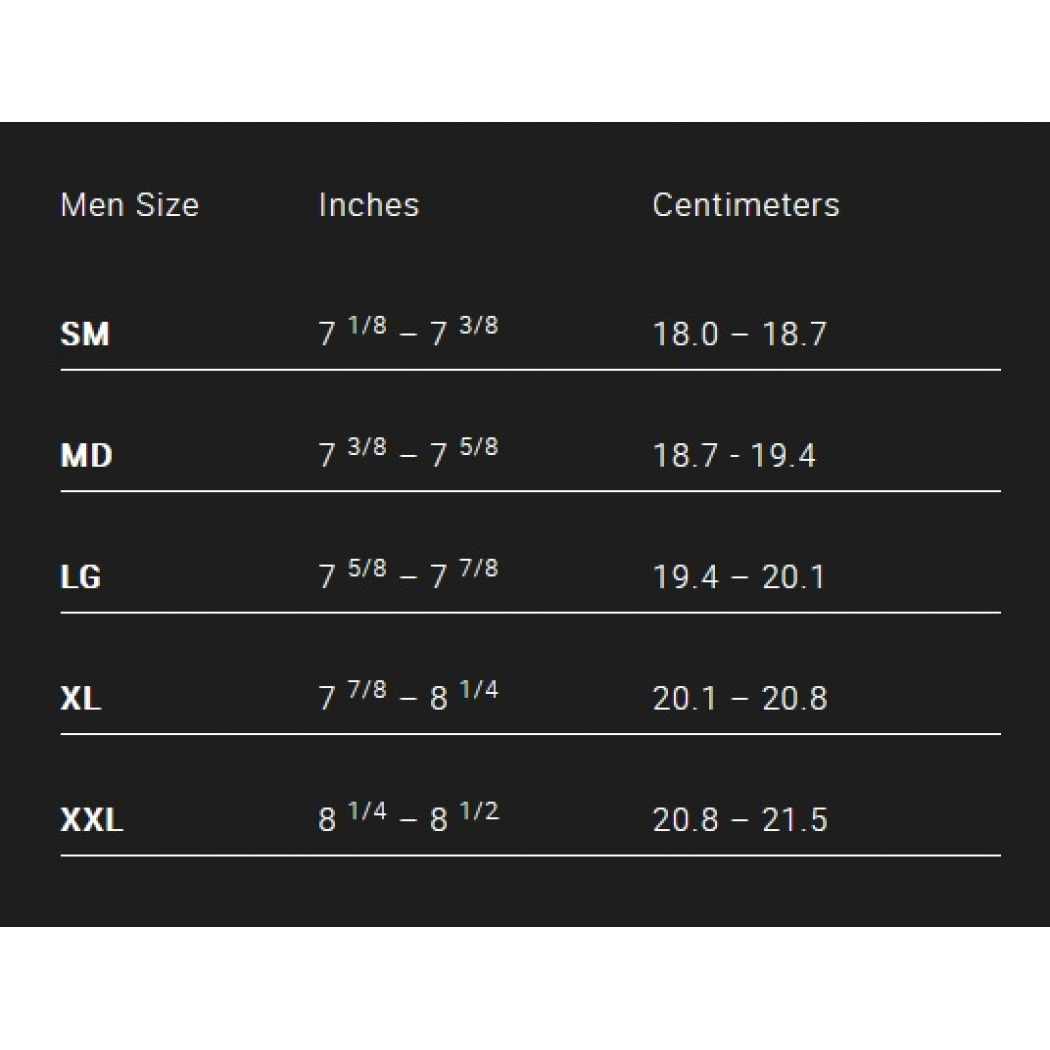Click the LG row inches range
Image resolution: width=1050 pixels, height=1050 pixels.
[408, 575]
